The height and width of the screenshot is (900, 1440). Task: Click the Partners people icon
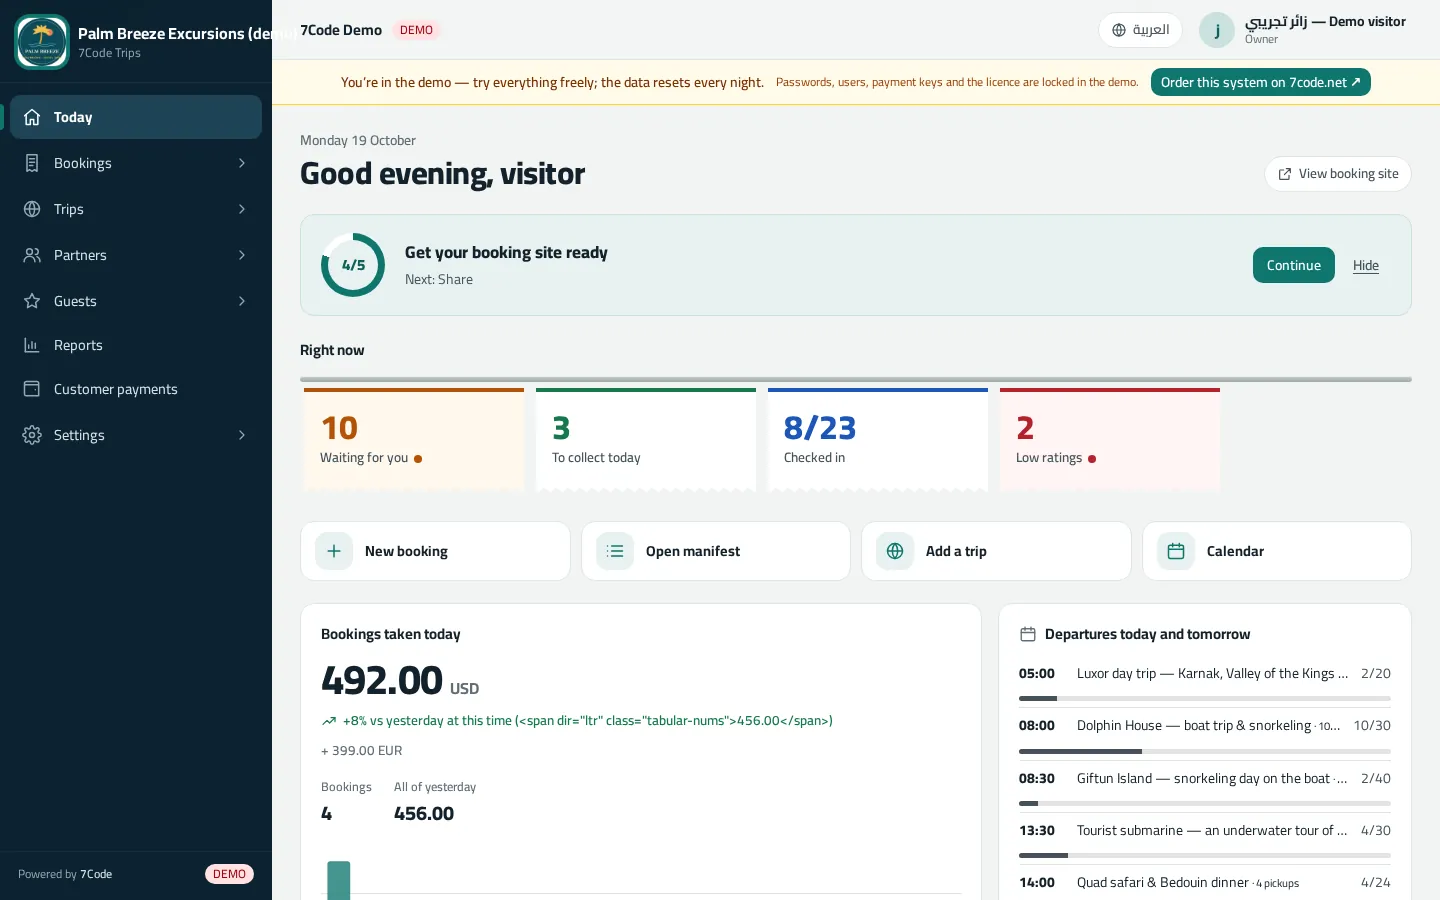32,255
